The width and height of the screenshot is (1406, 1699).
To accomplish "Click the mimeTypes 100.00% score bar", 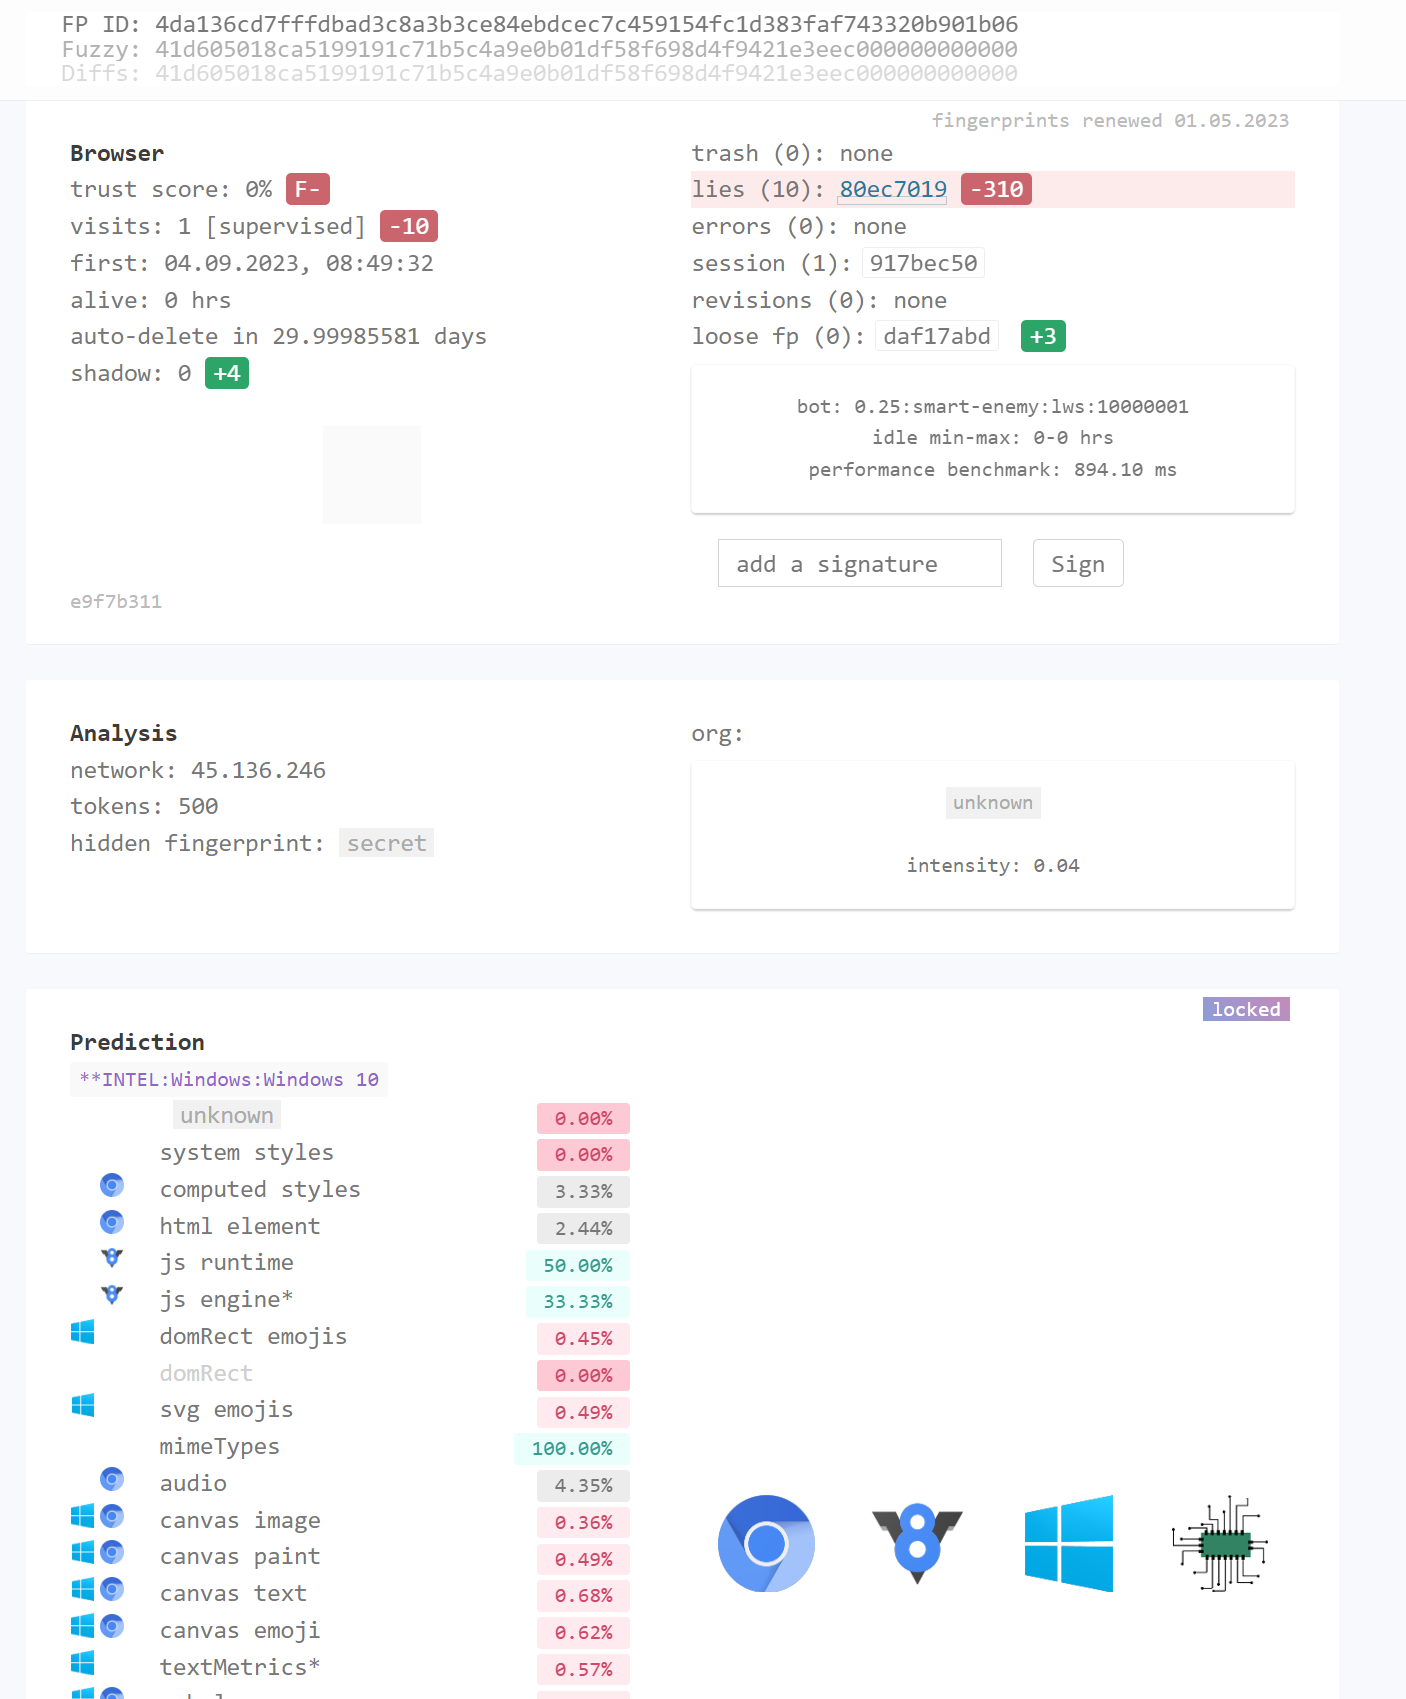I will point(571,1449).
